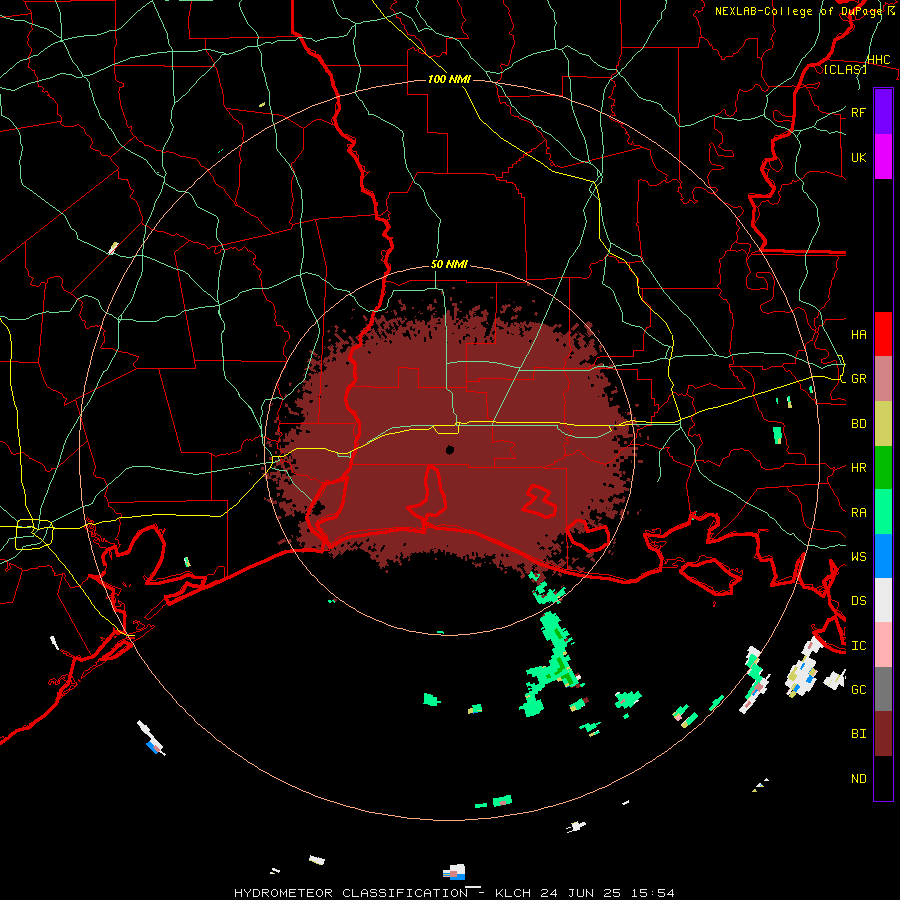Click the brown BI legend color swatch
Viewport: 900px width, 900px height.
(883, 734)
